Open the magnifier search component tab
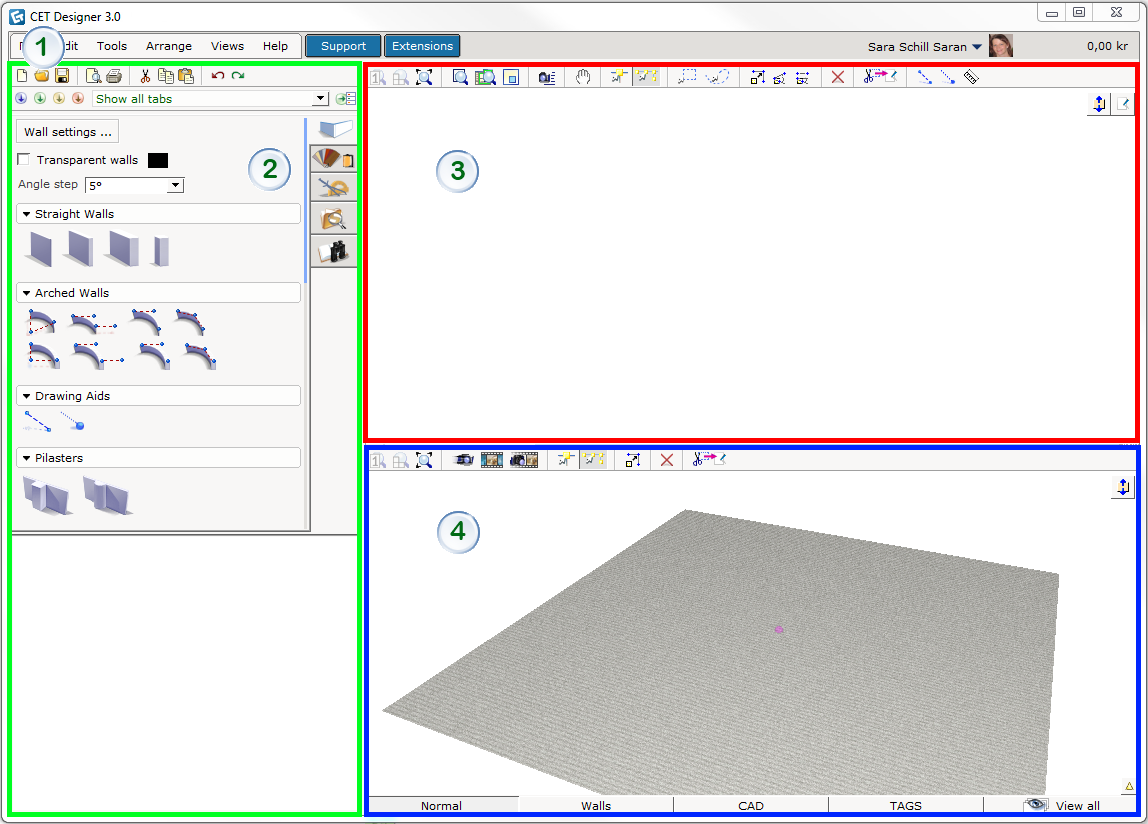 334,219
